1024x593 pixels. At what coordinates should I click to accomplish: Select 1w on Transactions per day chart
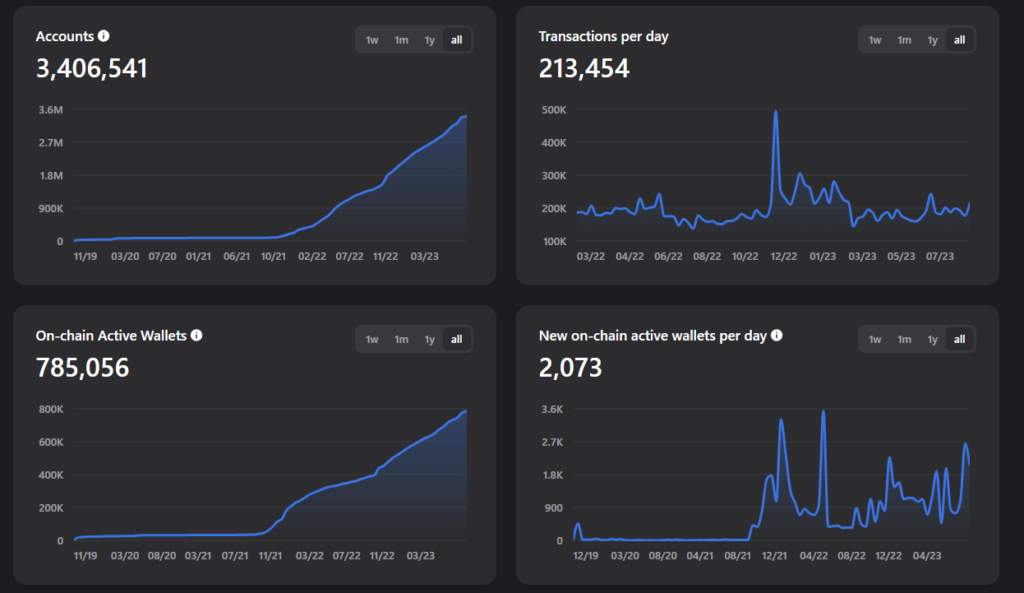[875, 40]
